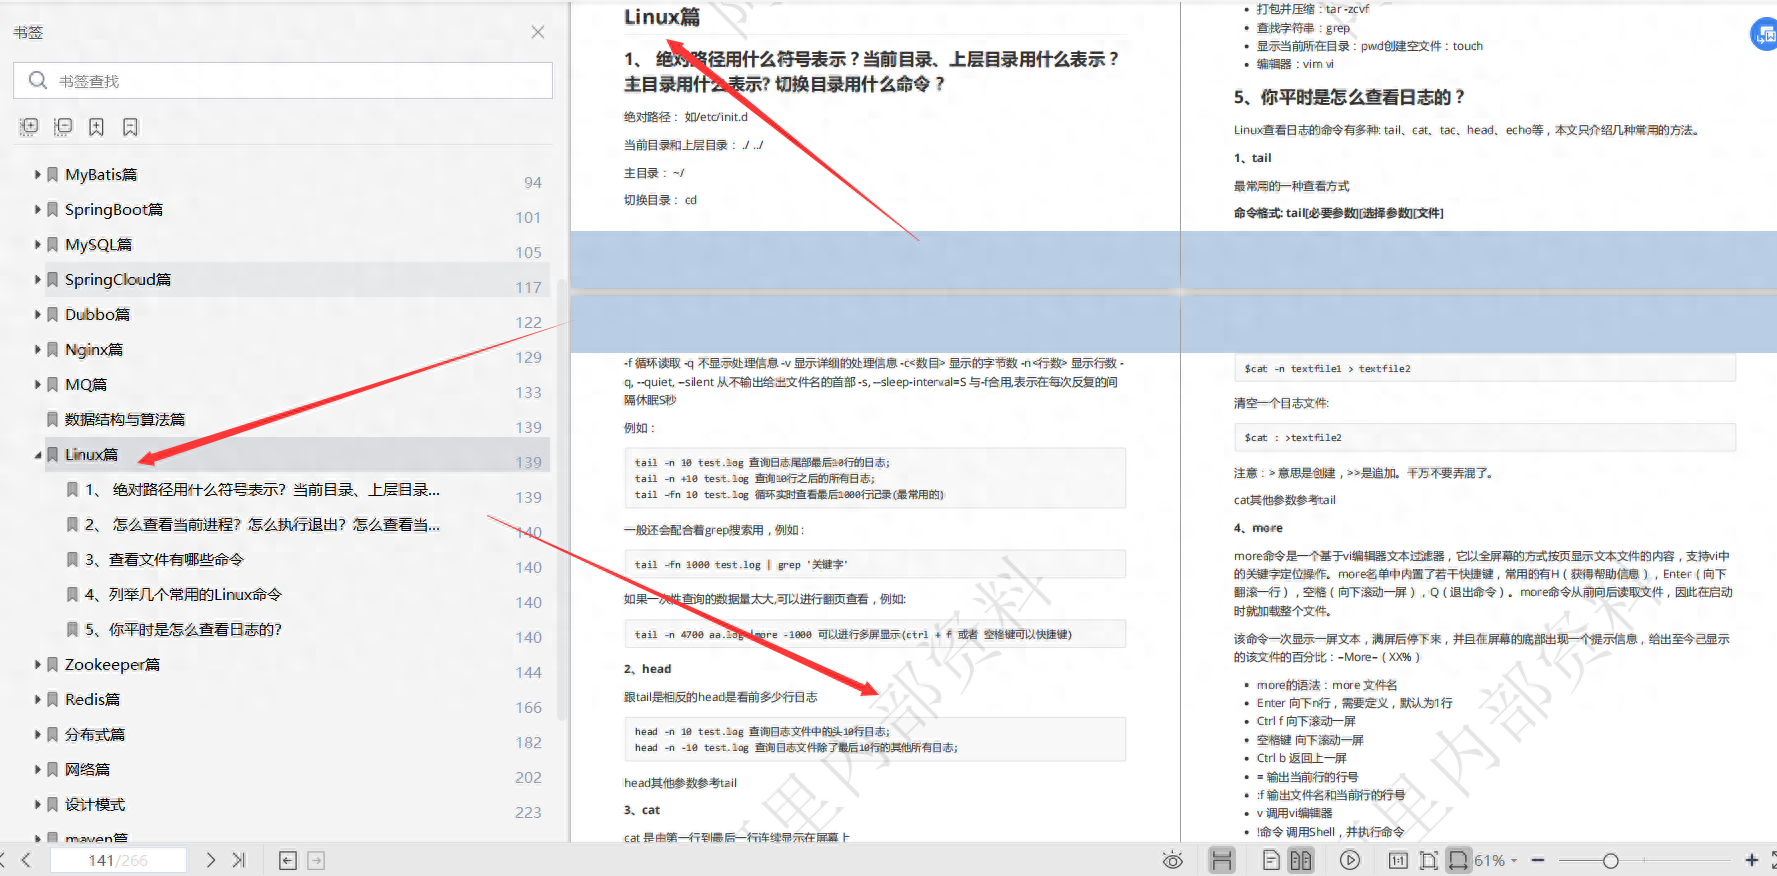Click the page number field 141/266

click(118, 860)
